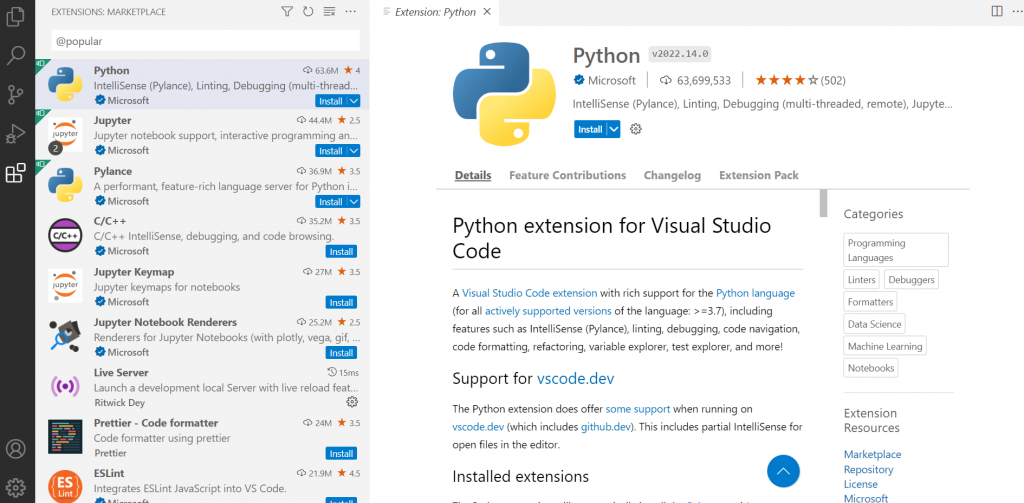Screen dimensions: 1024x503
Task: Open the Run and Debug view
Action: (x=15, y=134)
